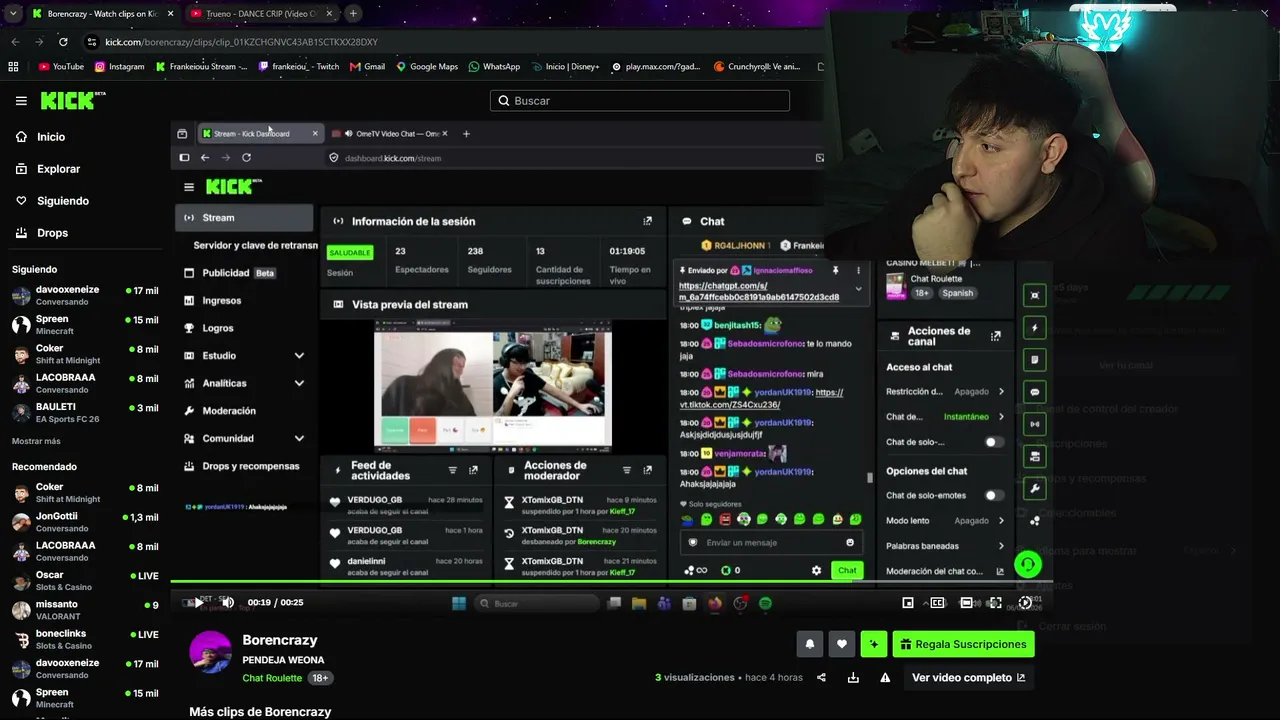This screenshot has width=1280, height=720.
Task: Follow Borencrazy with heart button
Action: point(842,644)
